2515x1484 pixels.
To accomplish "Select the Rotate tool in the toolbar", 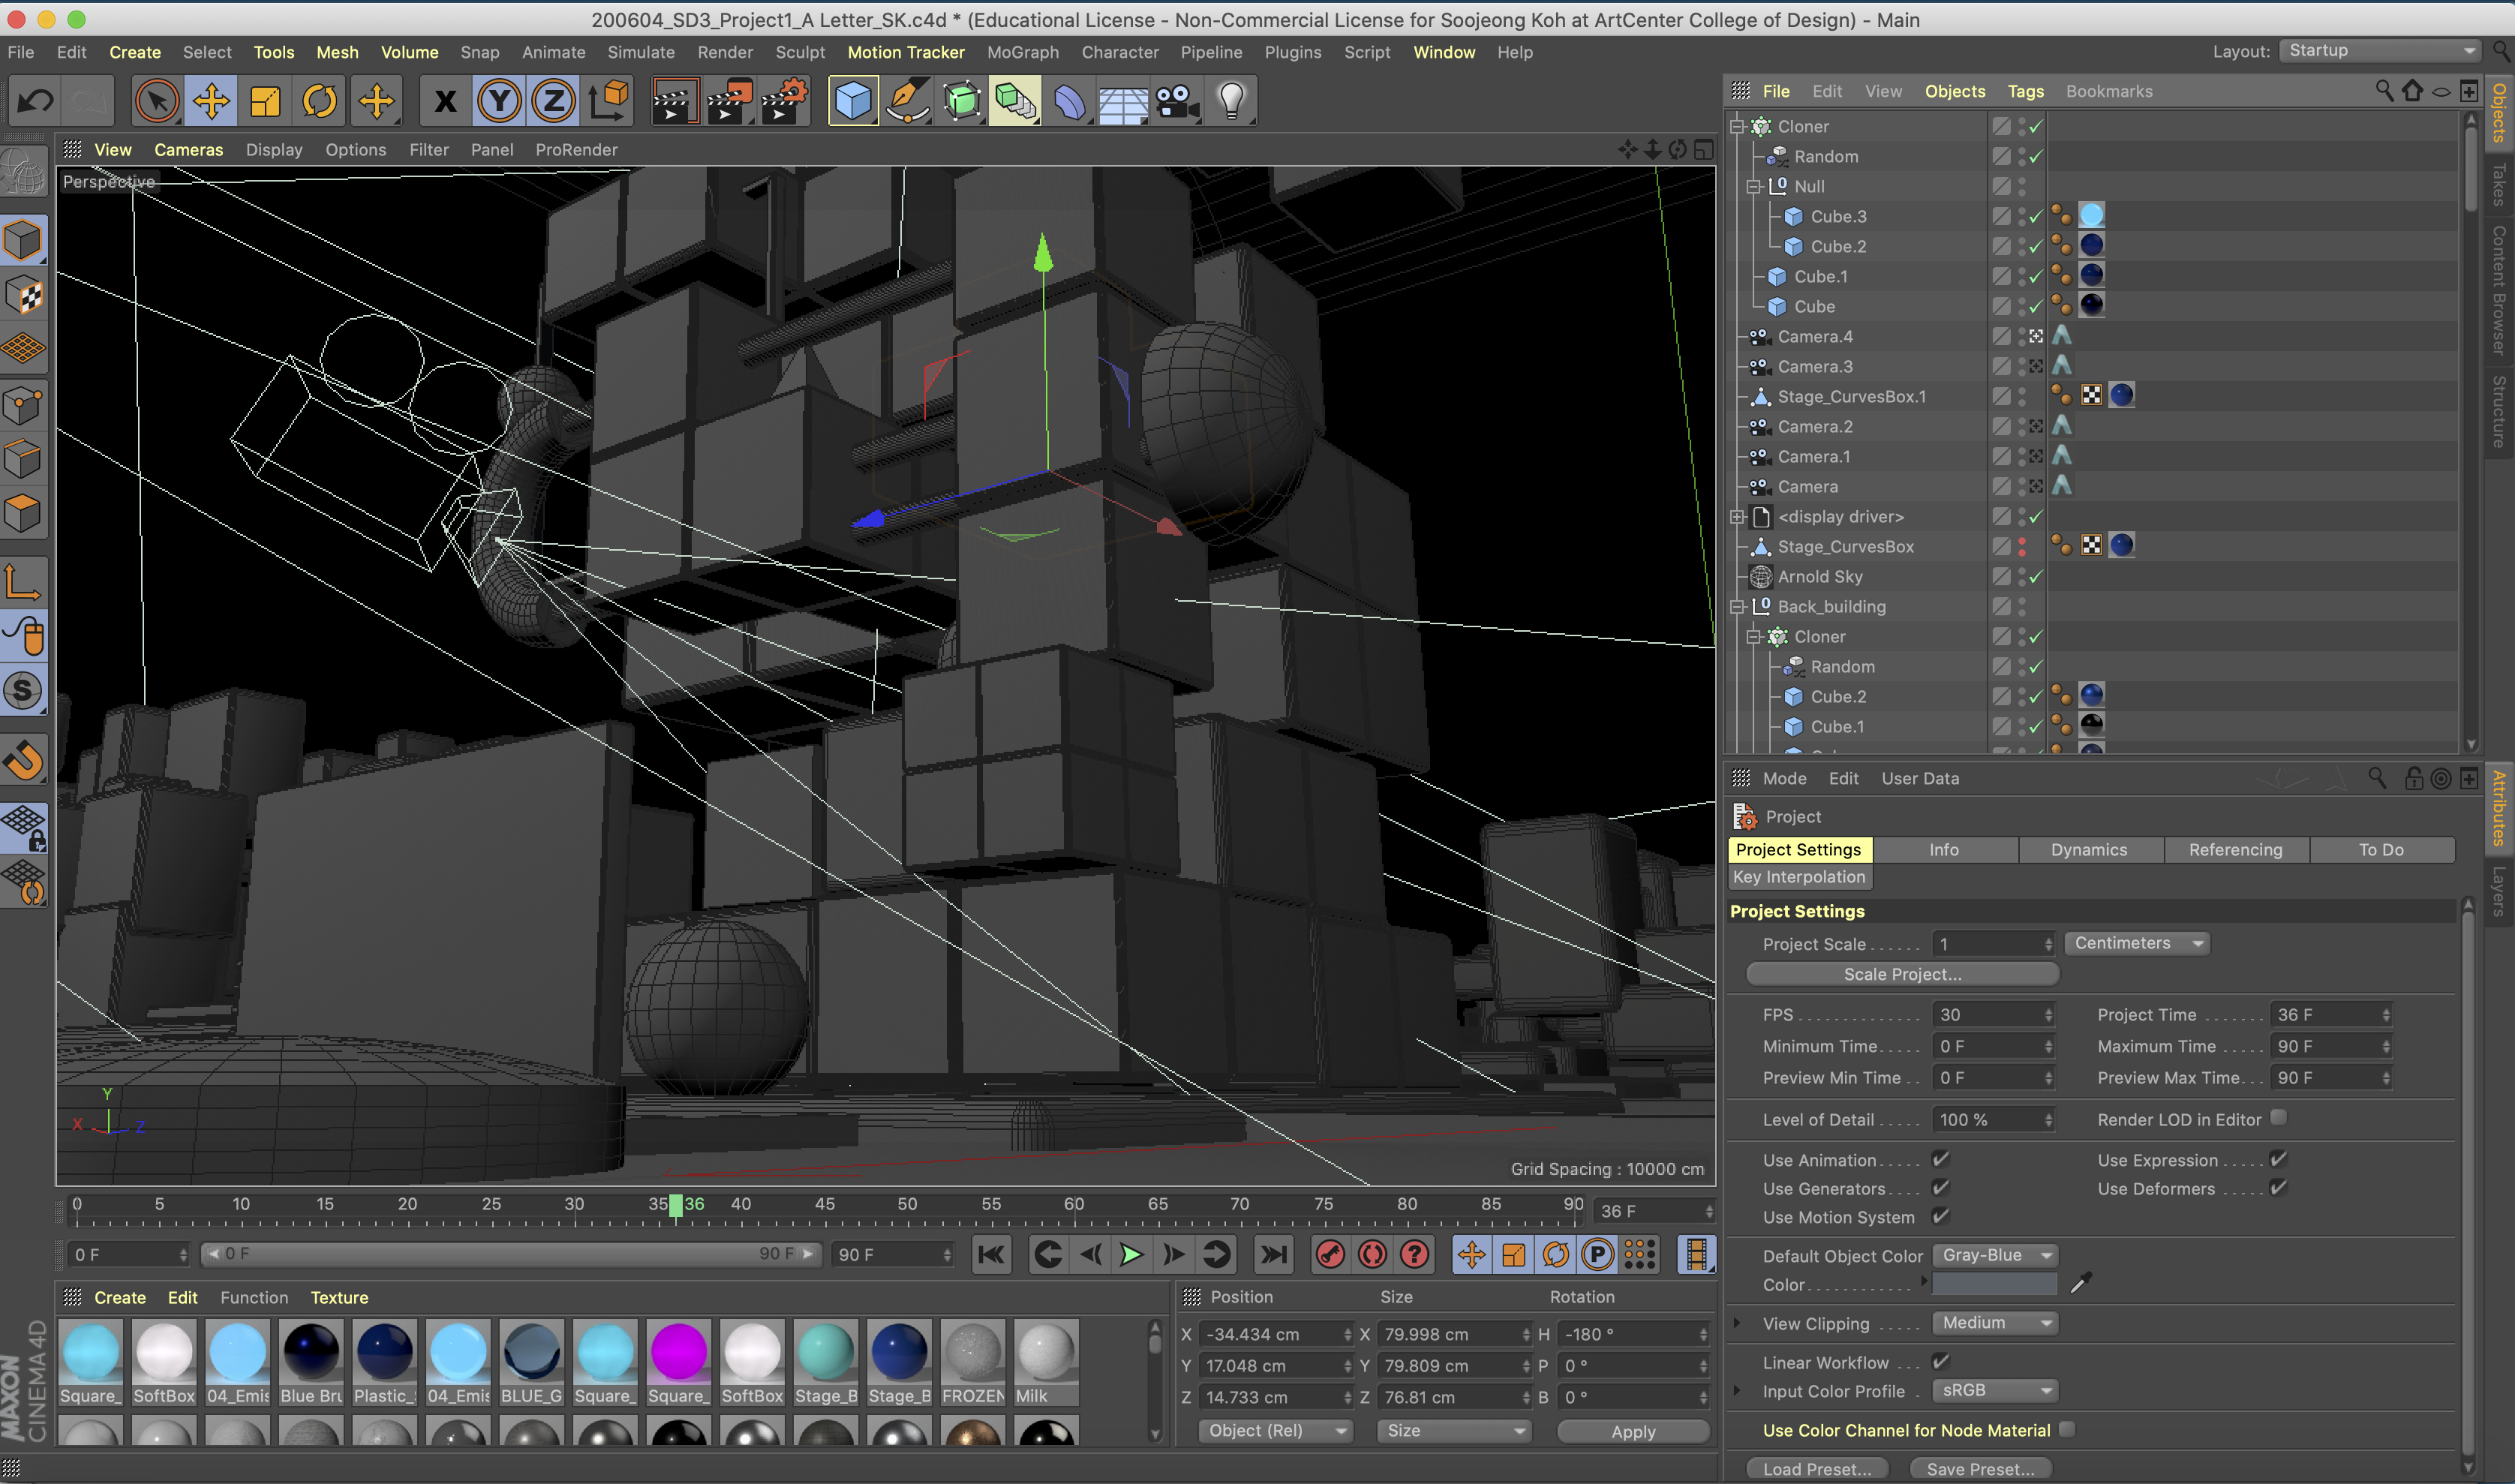I will (320, 101).
